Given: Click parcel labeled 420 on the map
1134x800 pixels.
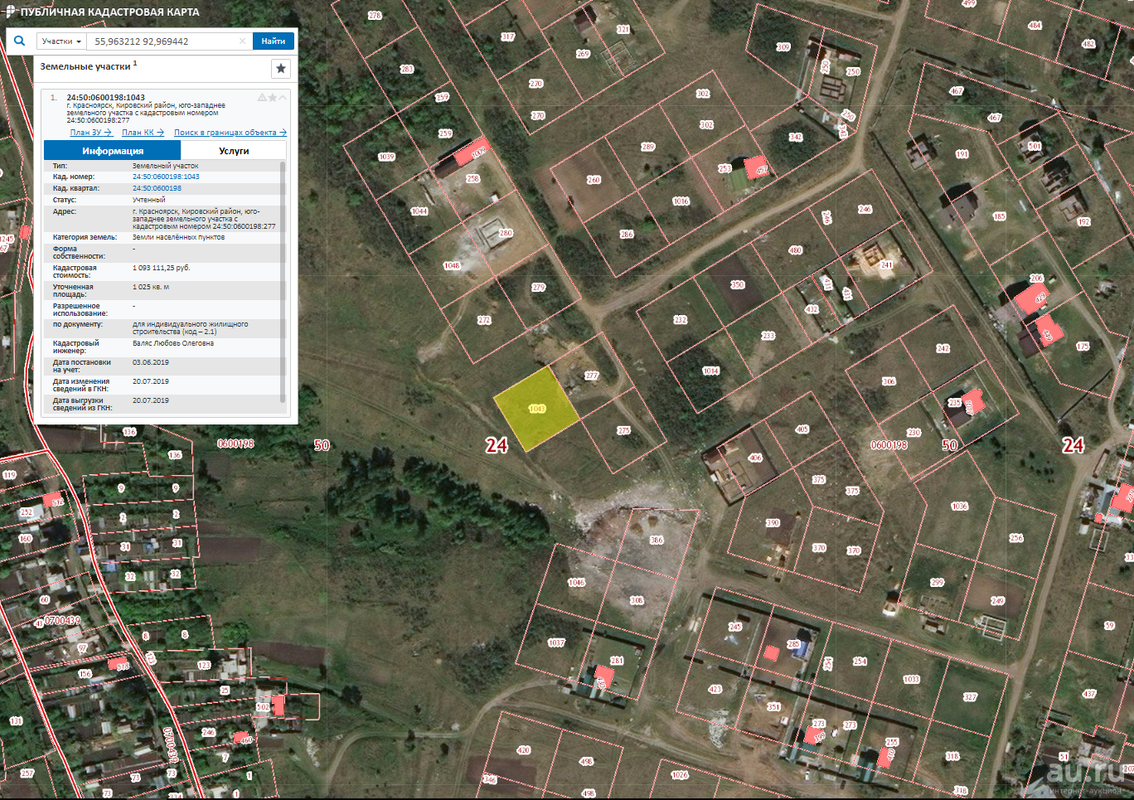Looking at the screenshot, I should click(523, 750).
